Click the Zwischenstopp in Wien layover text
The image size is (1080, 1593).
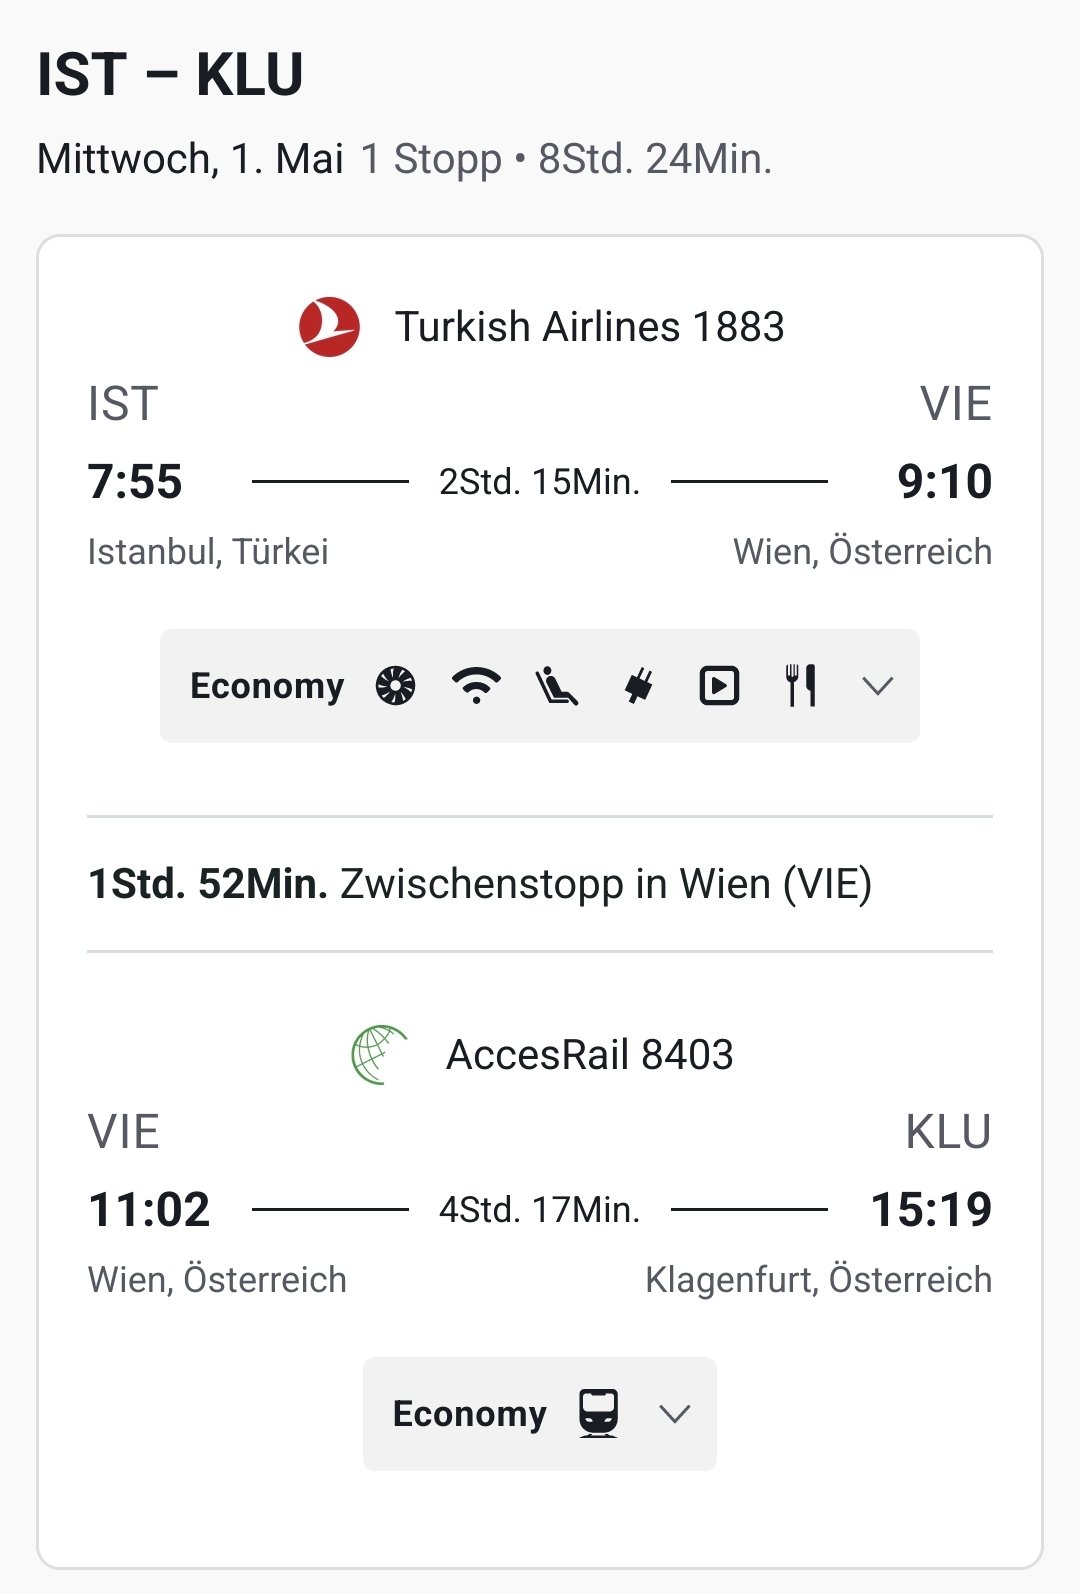coord(606,884)
